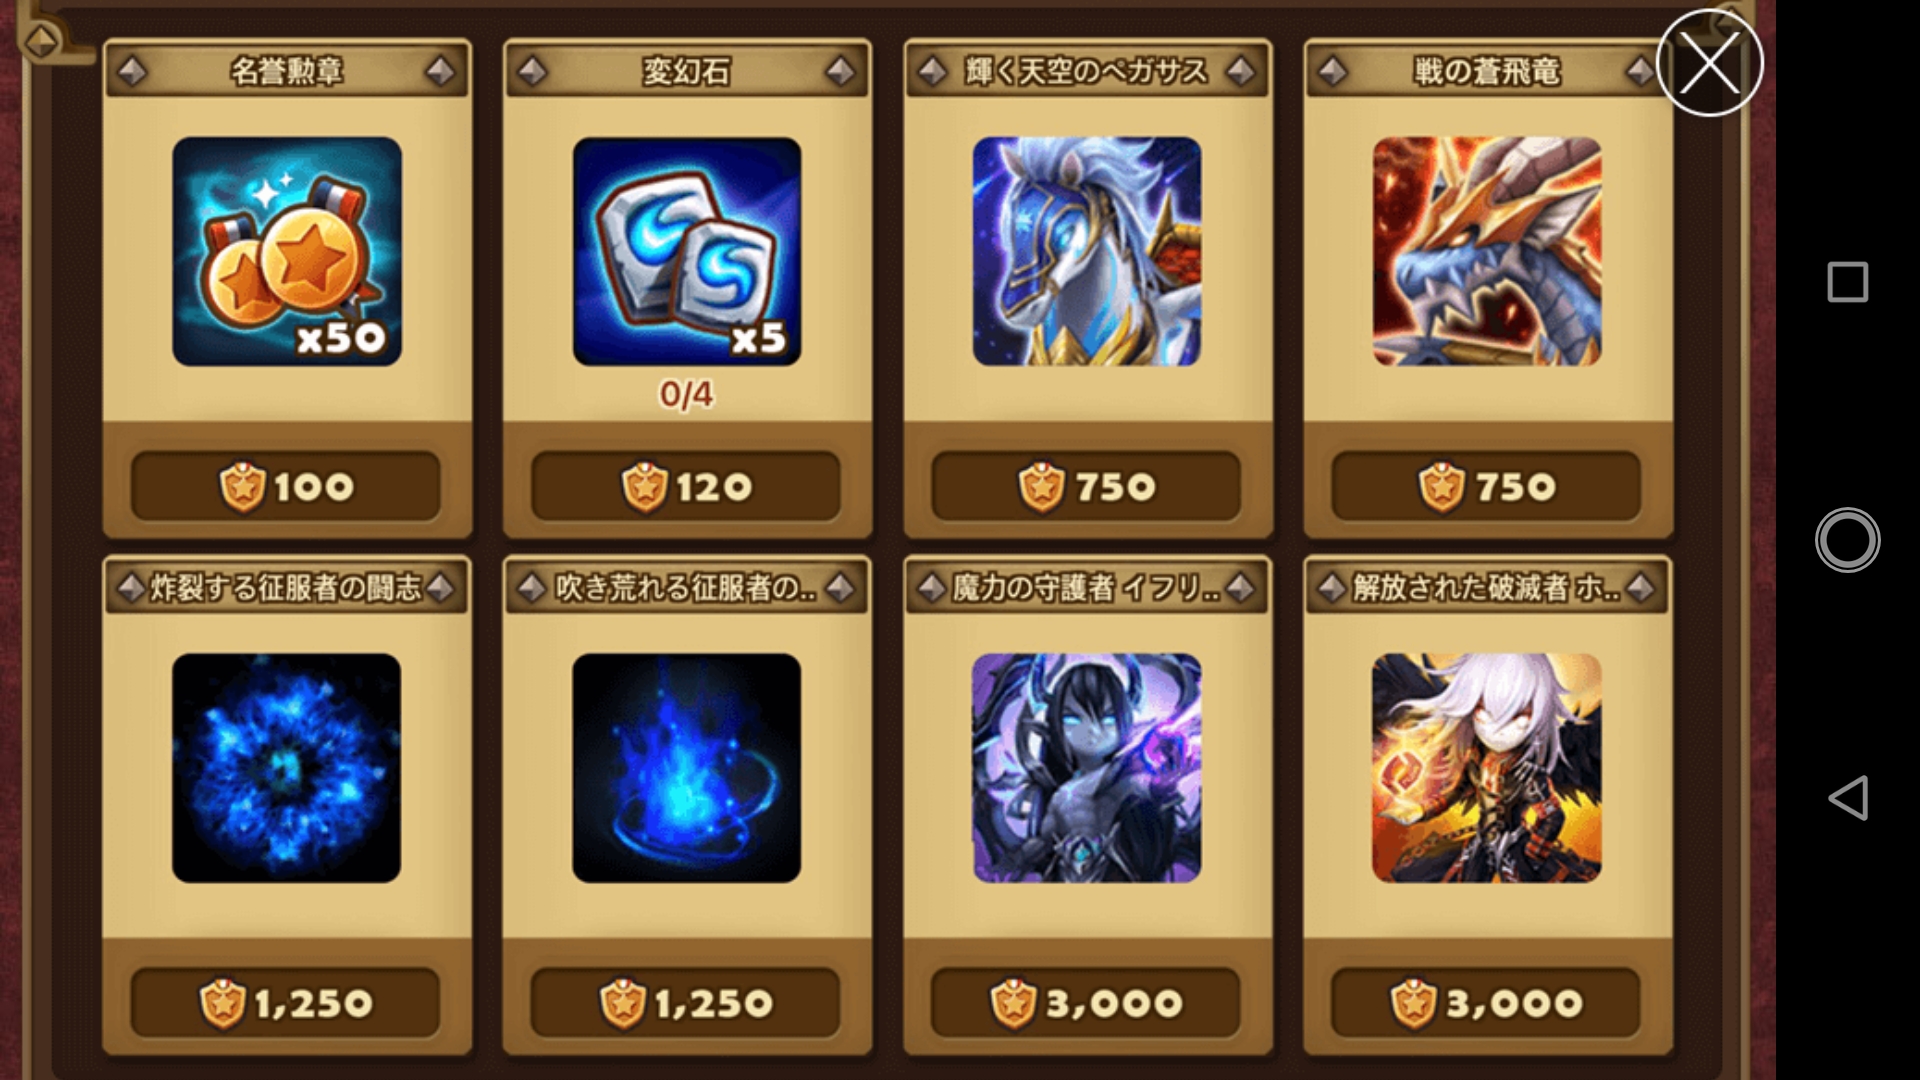Select the honor medals x50 icon
Image resolution: width=1920 pixels, height=1080 pixels.
coord(287,251)
